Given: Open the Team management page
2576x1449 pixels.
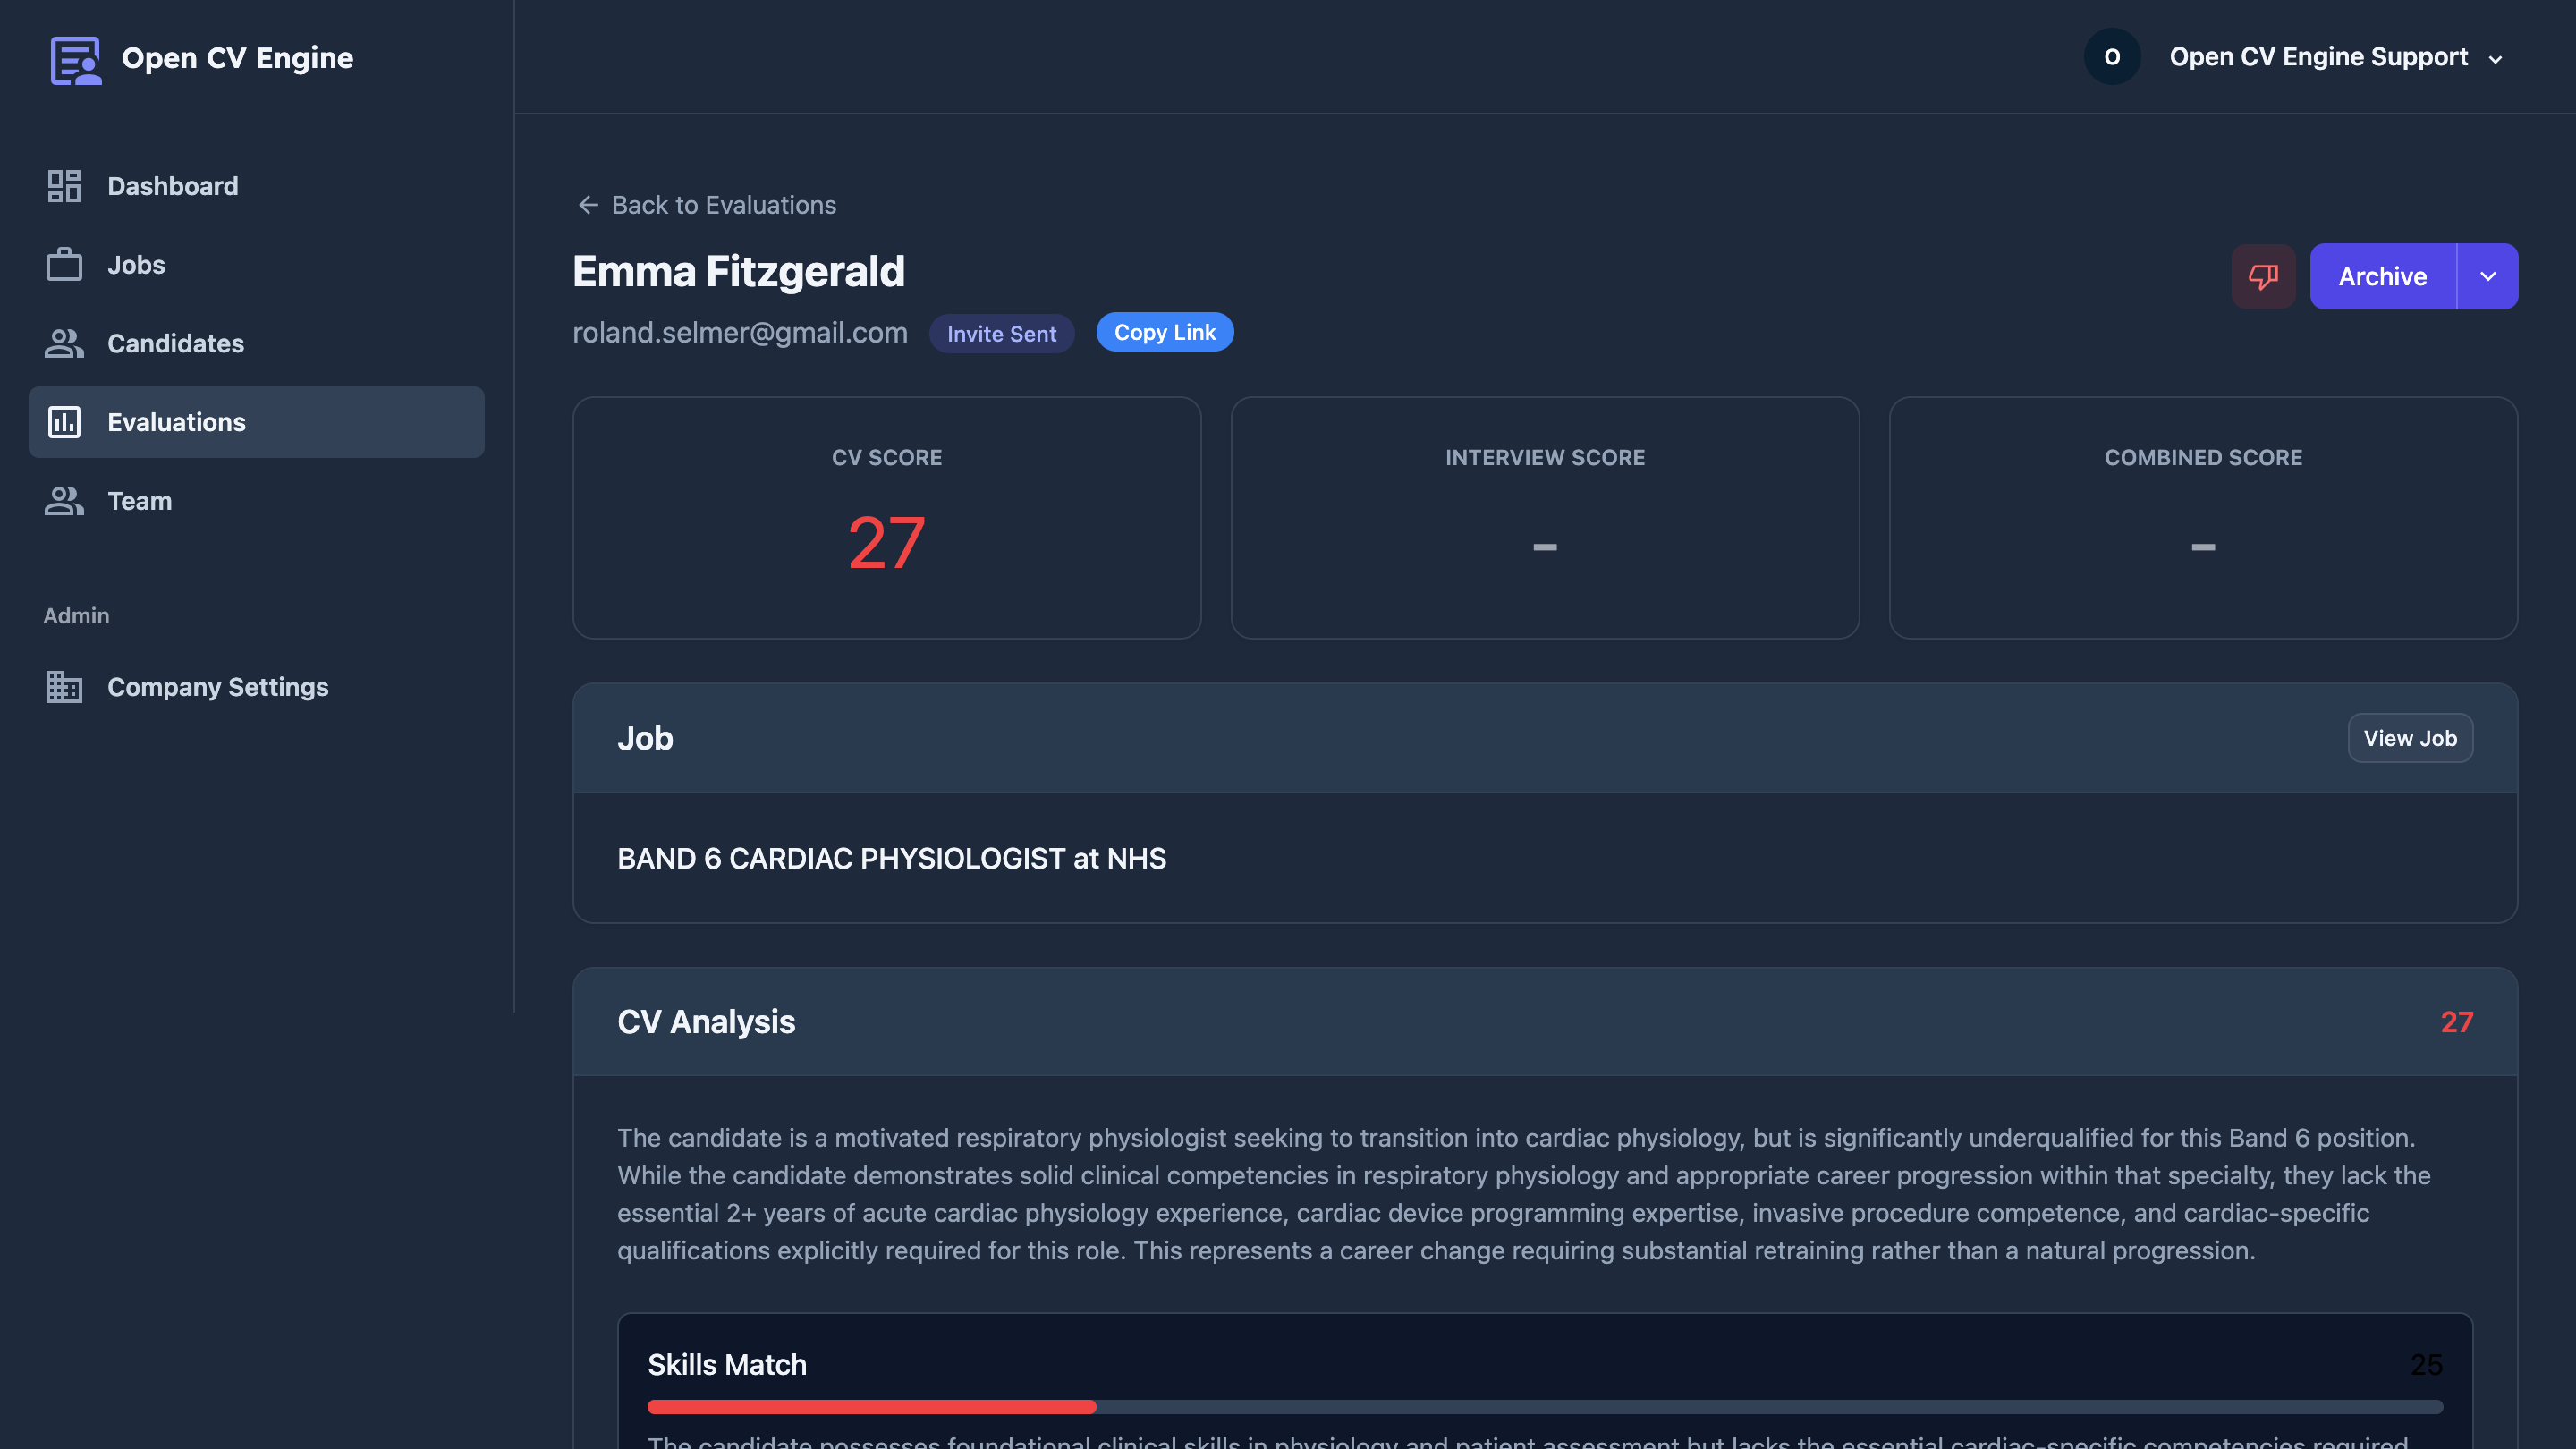Looking at the screenshot, I should pyautogui.click(x=139, y=500).
